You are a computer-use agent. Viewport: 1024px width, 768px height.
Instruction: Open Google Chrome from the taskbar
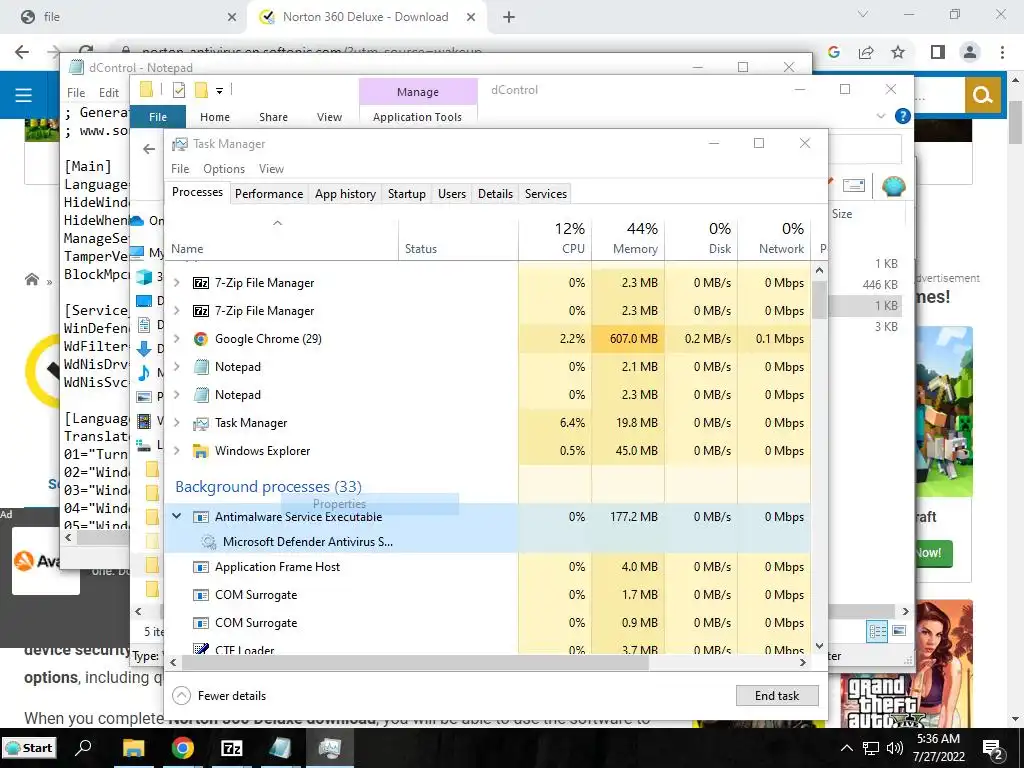coord(183,748)
